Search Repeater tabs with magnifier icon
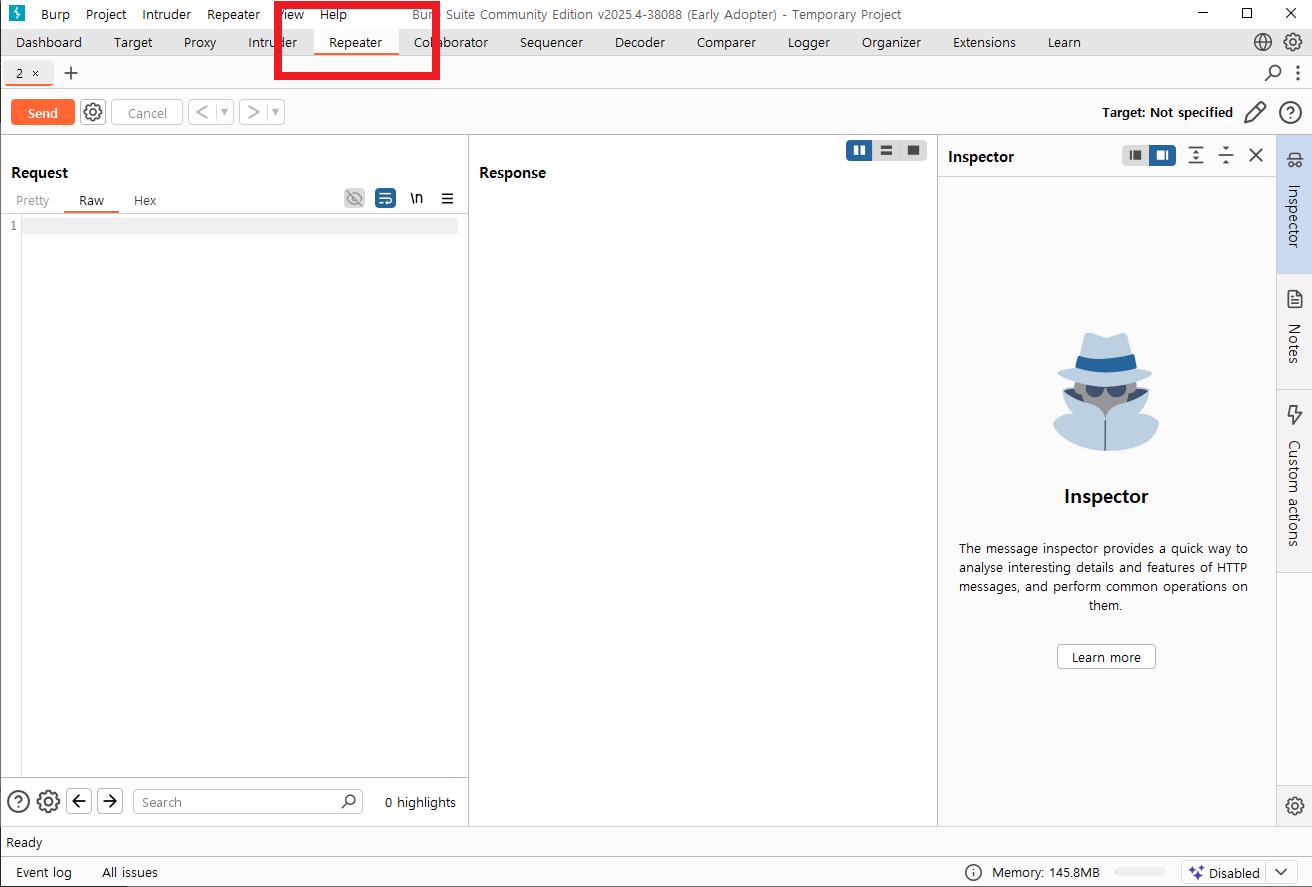The image size is (1312, 887). (1273, 73)
